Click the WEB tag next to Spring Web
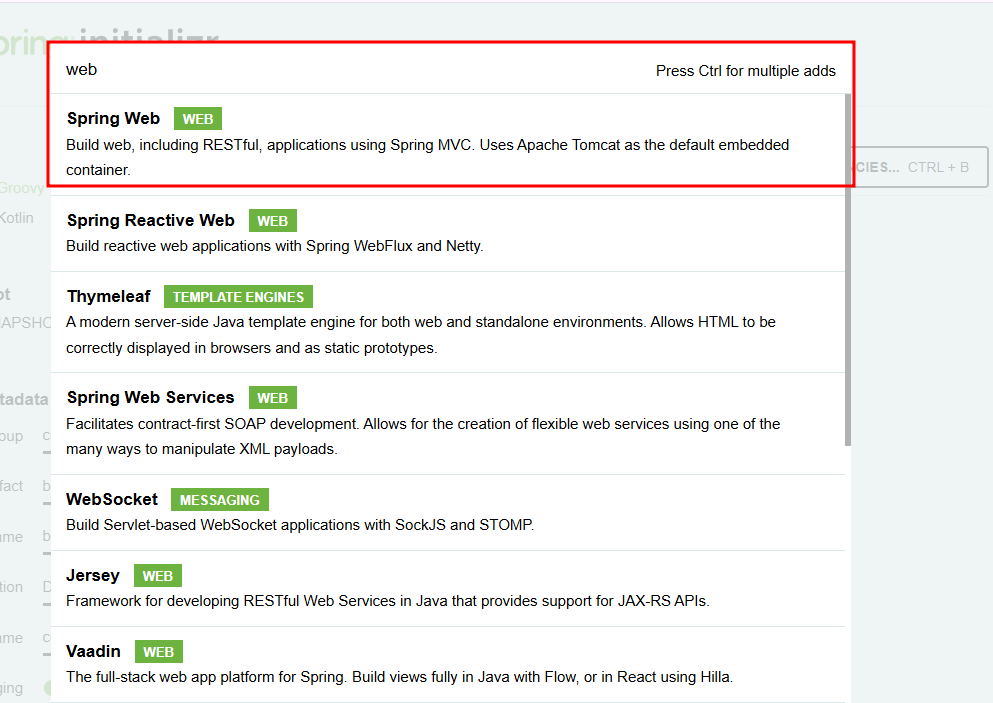 coord(198,119)
